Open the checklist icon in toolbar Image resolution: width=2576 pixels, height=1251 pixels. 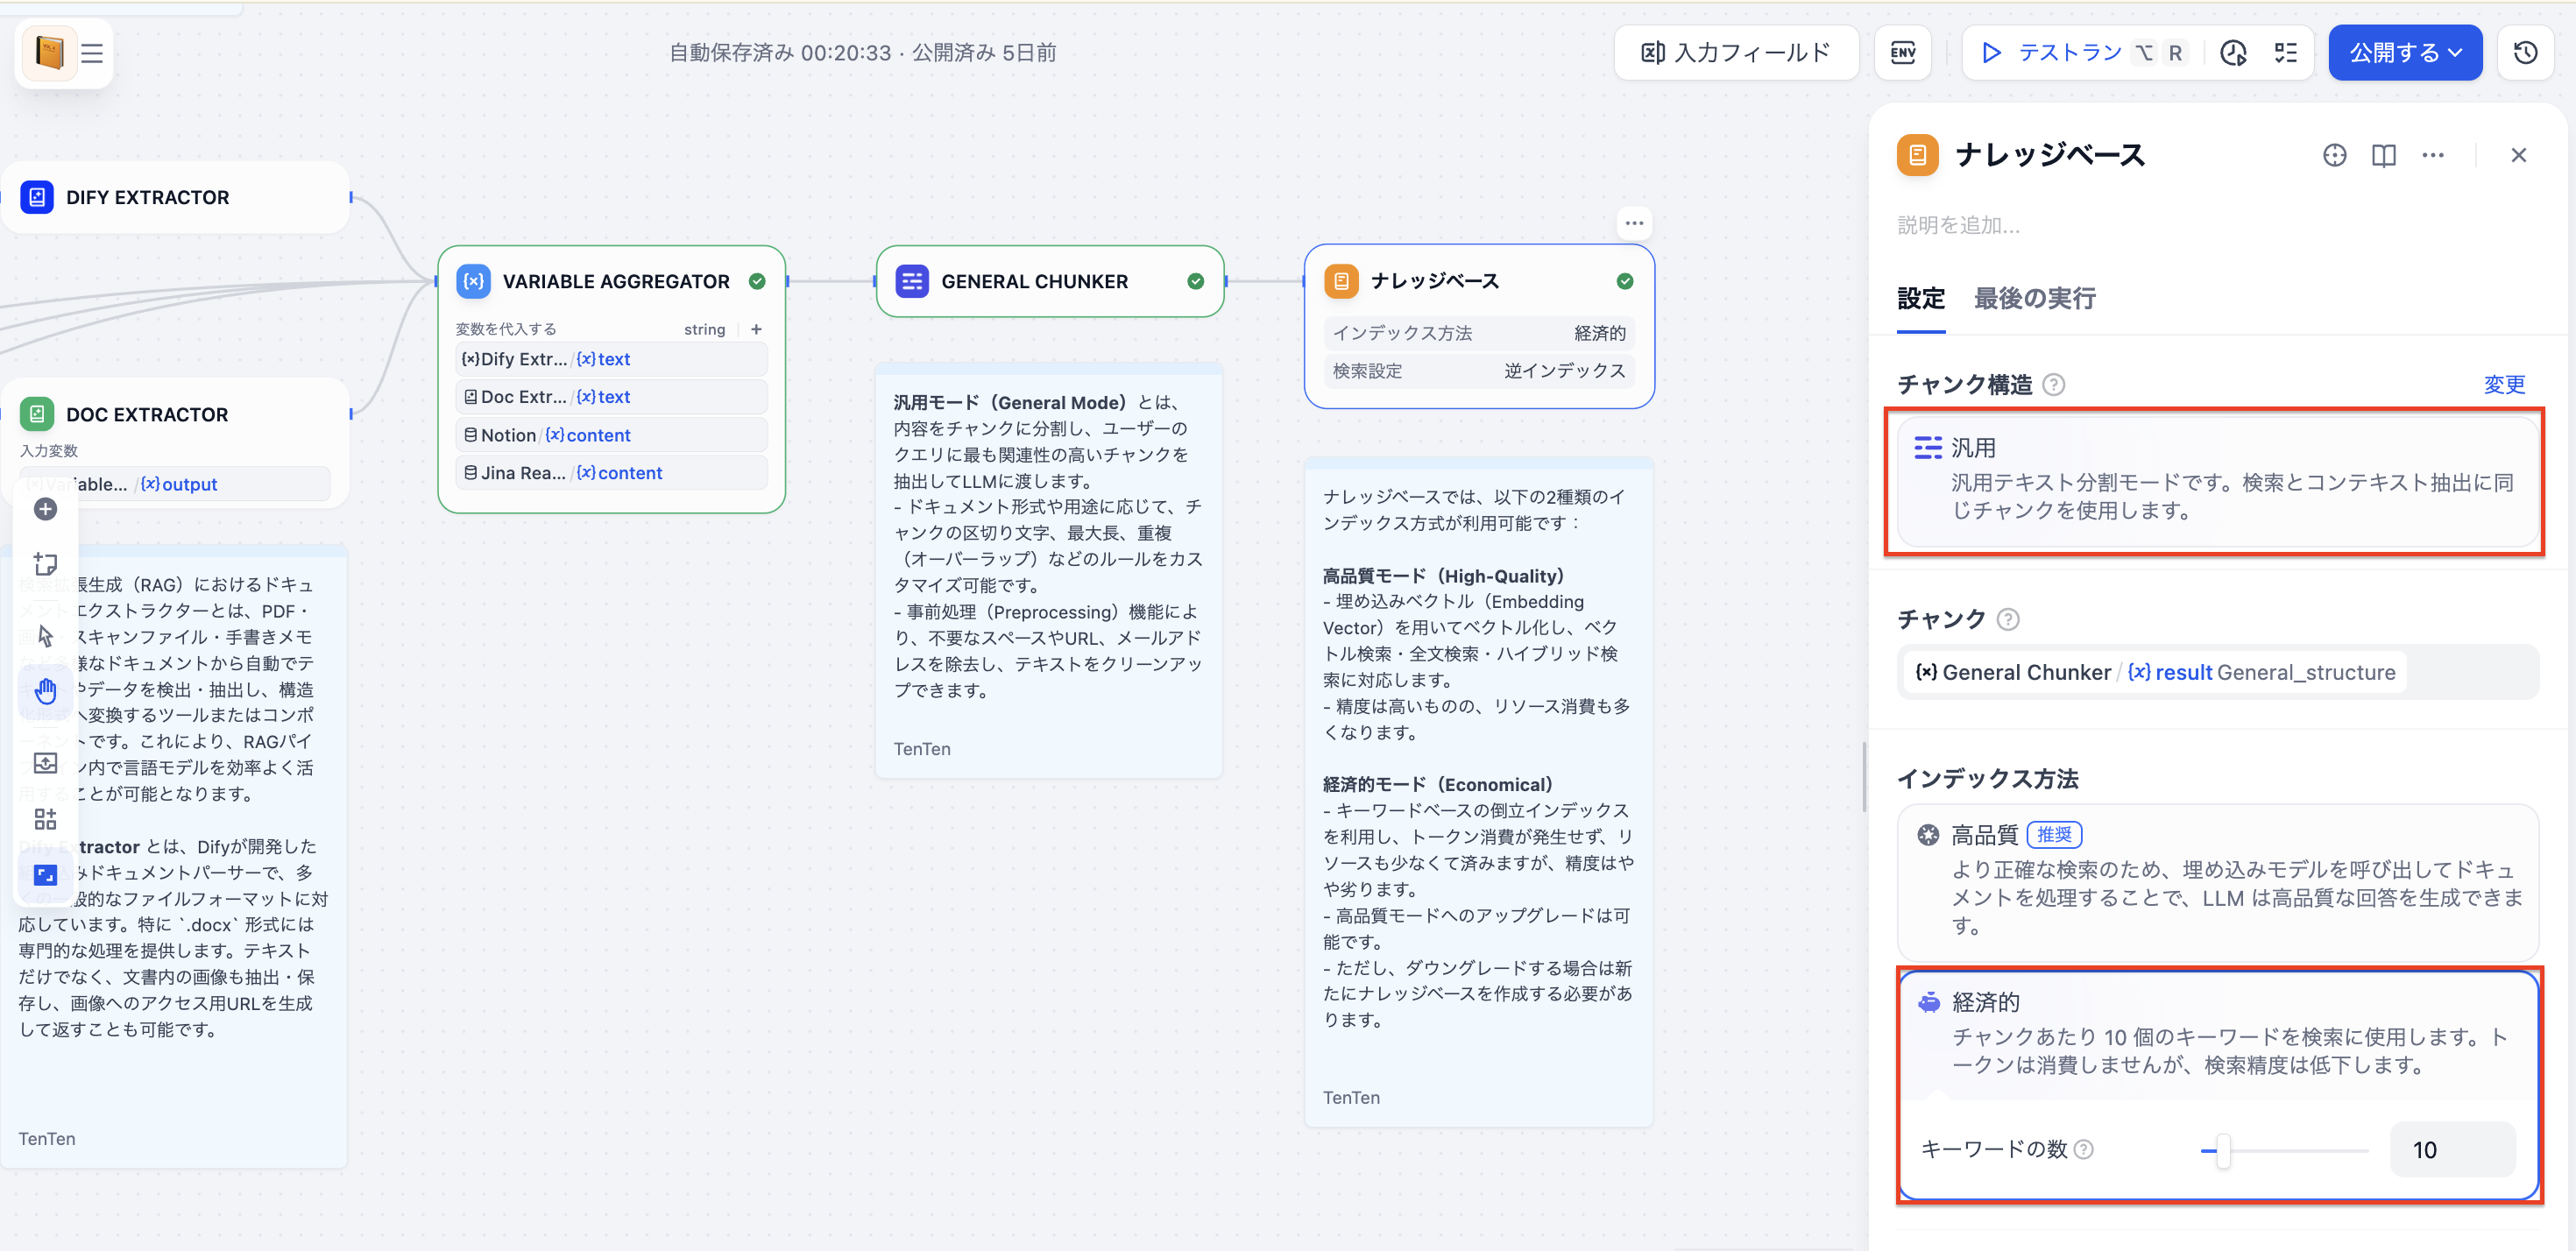[2285, 53]
